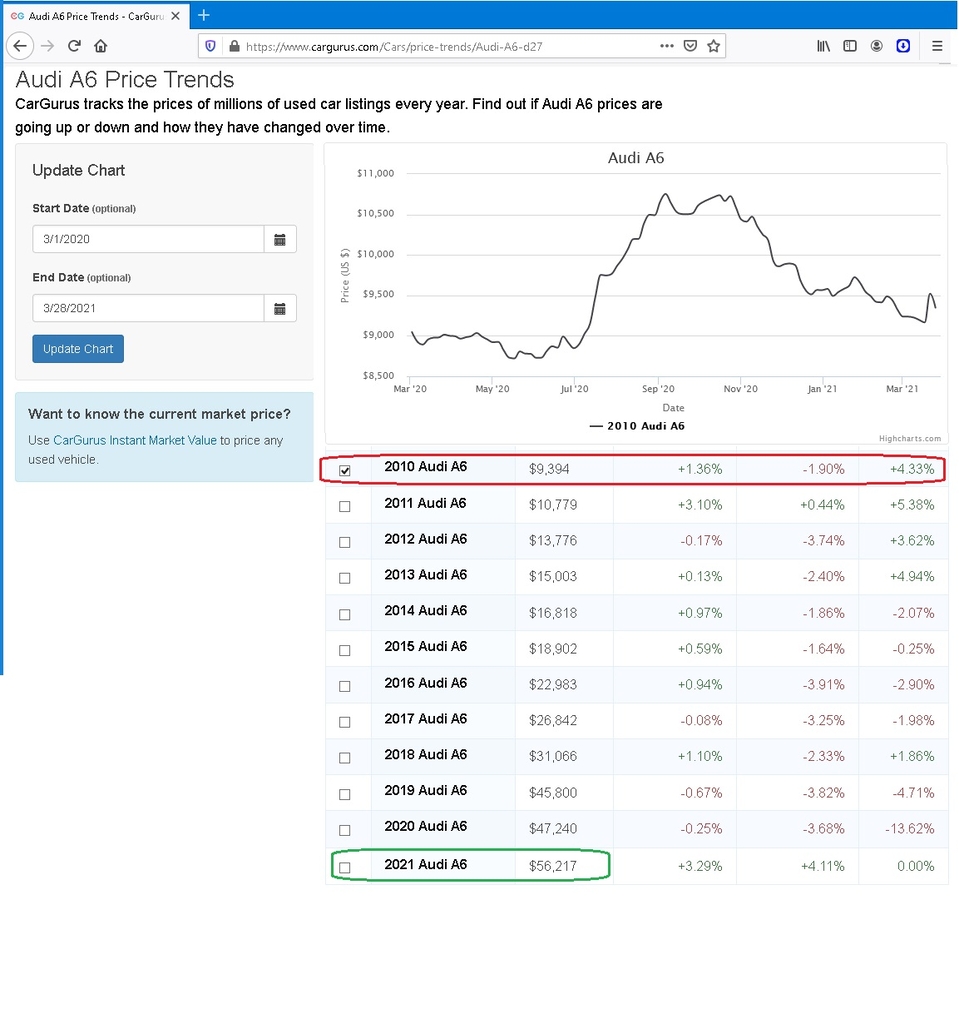
Task: Close the Audi A6 Price Trends tab
Action: point(175,16)
